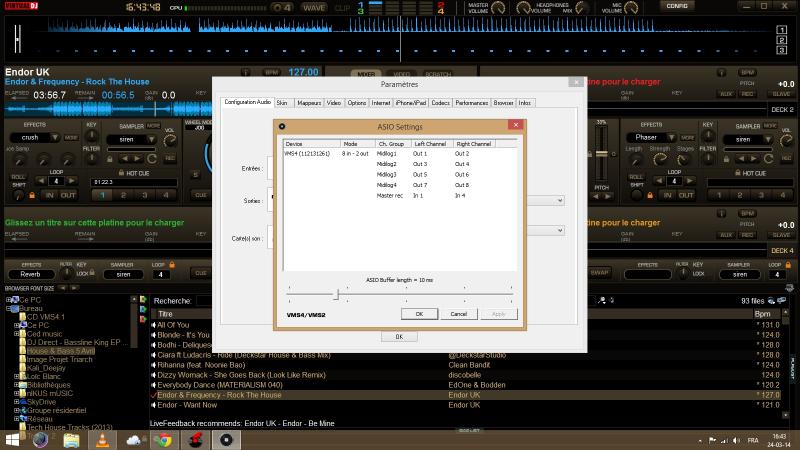Select the track 'Endor - Want Now'

[187, 405]
